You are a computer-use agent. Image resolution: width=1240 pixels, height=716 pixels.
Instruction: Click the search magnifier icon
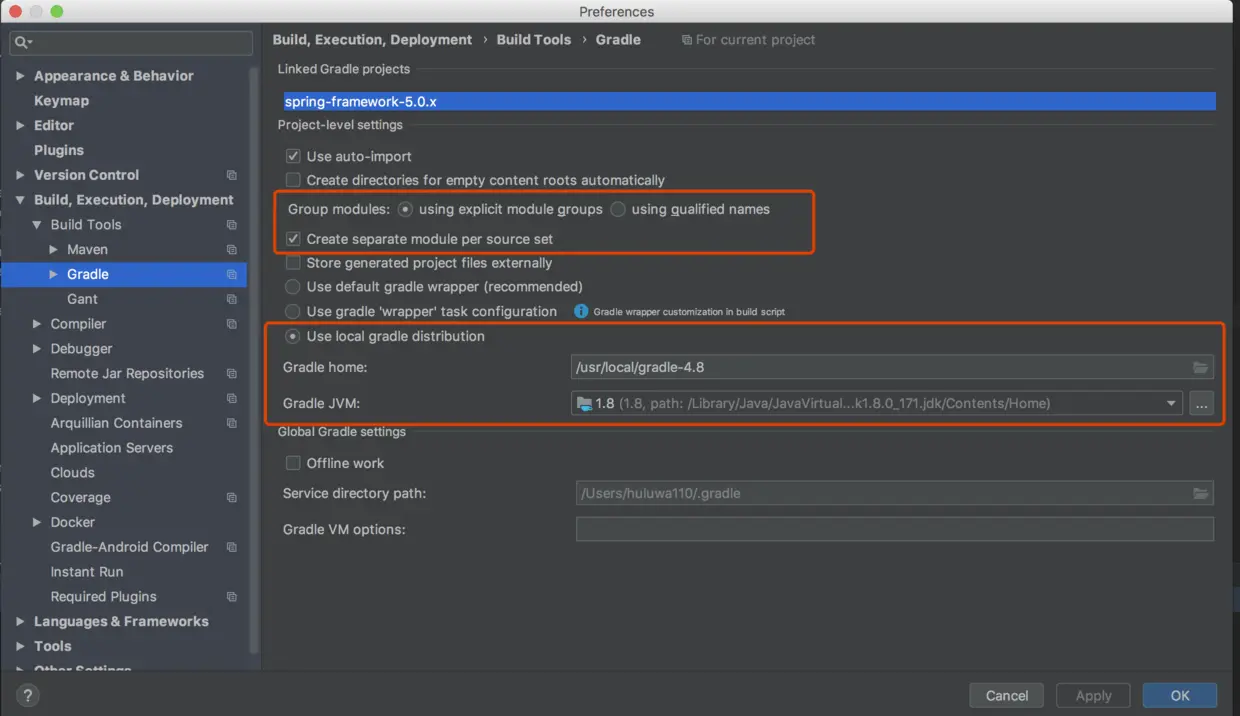click(22, 43)
